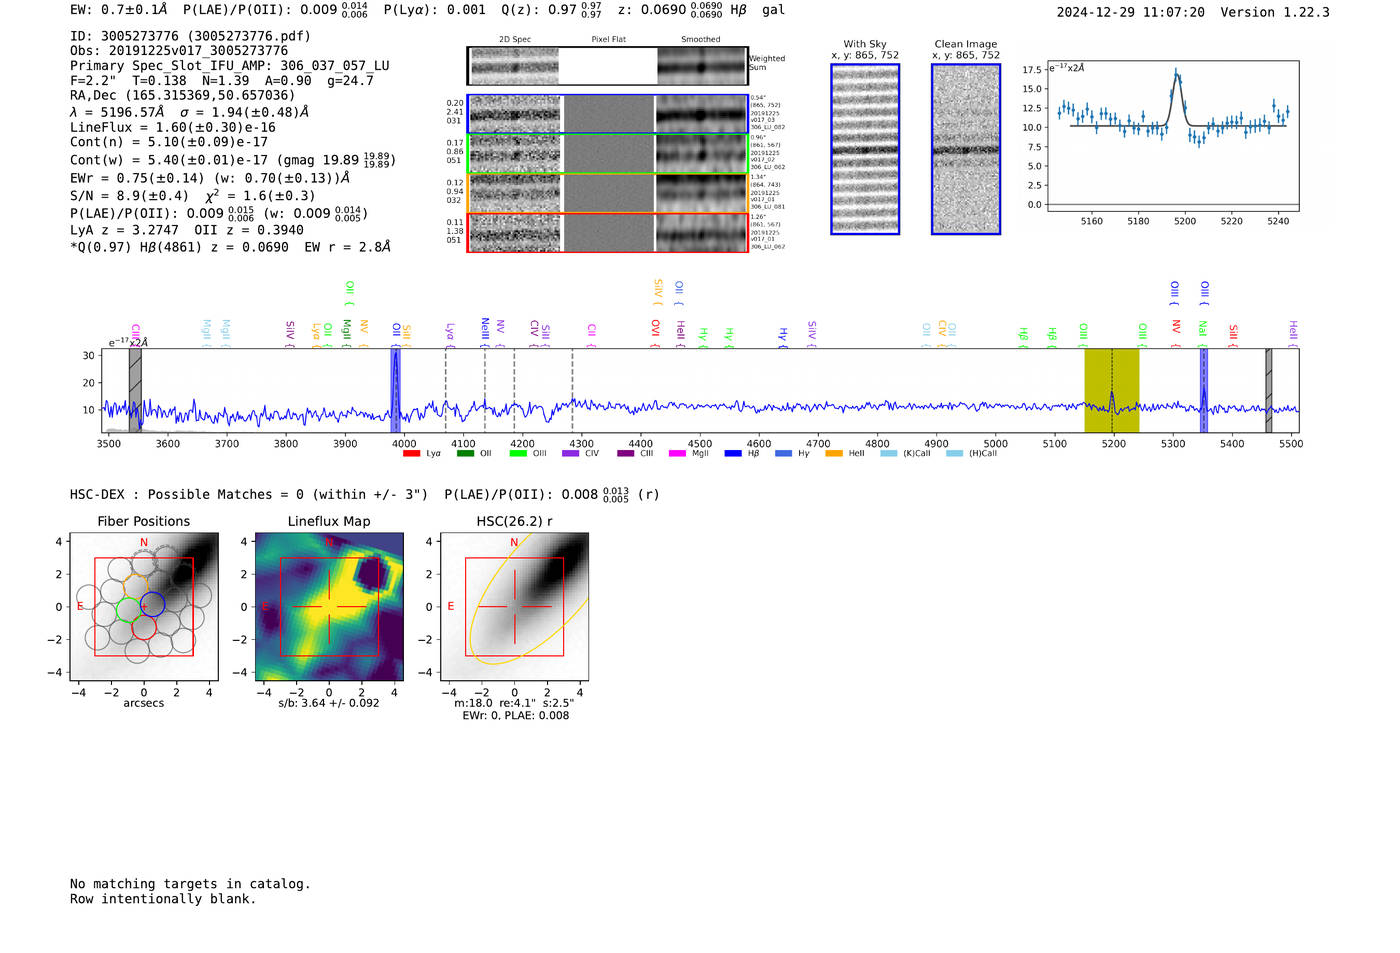Click the F=2.2" T=0.138 parameters line
The width and height of the screenshot is (1400, 953).
pyautogui.click(x=222, y=81)
